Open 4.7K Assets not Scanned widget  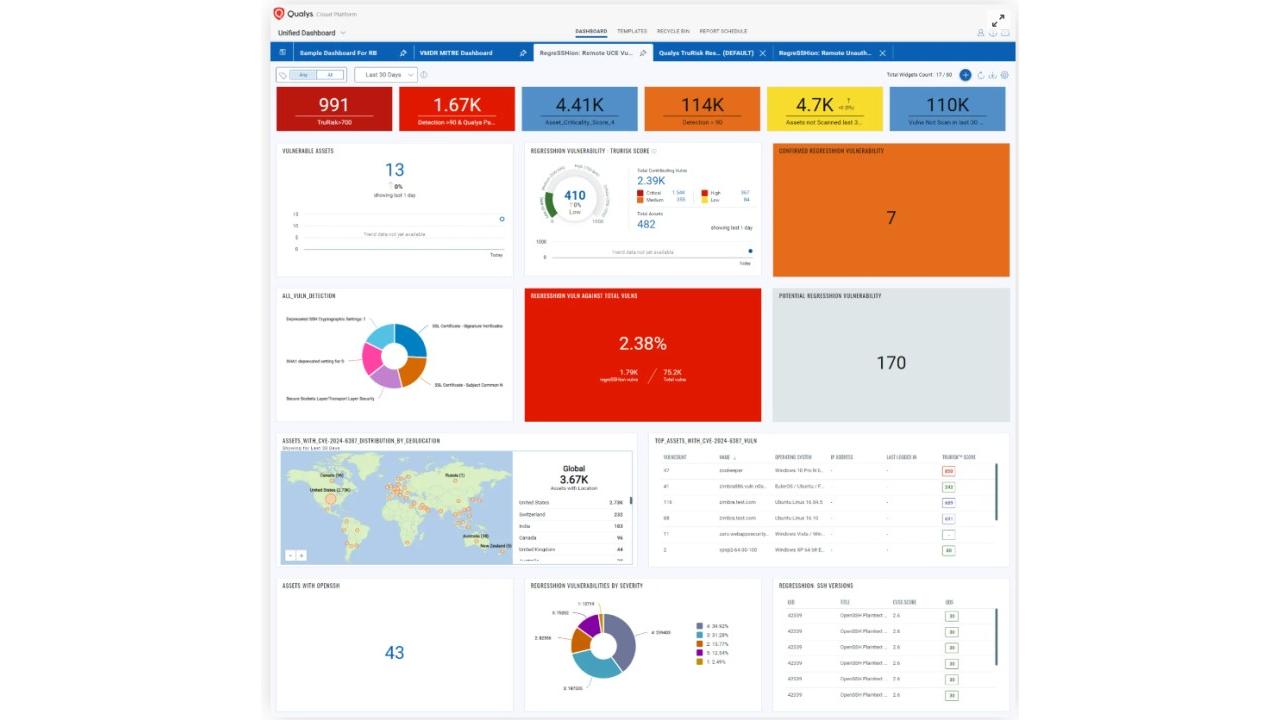pyautogui.click(x=825, y=108)
